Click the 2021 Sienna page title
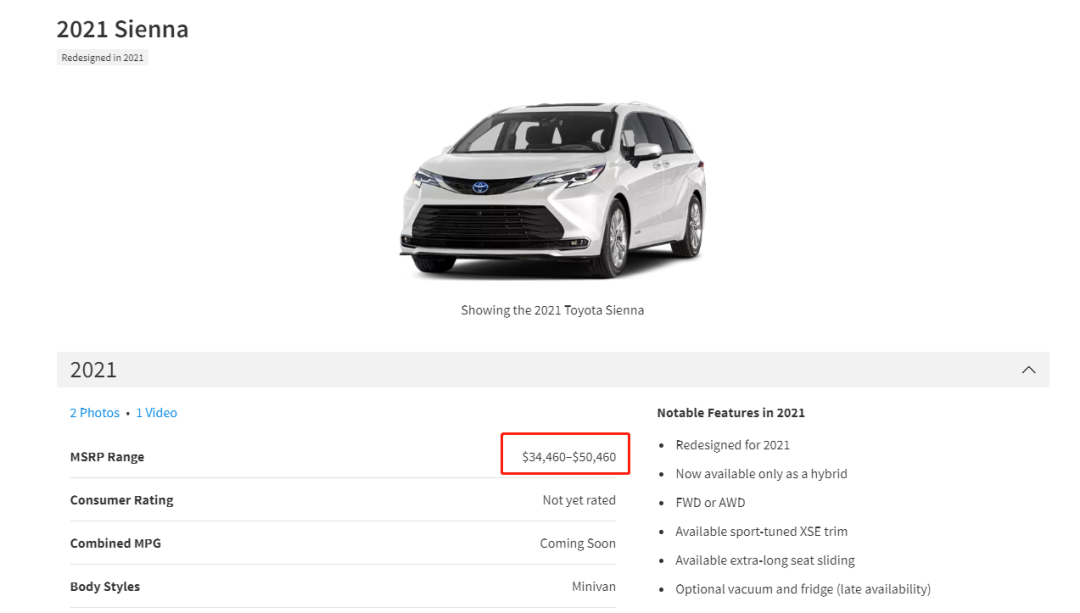 (122, 29)
